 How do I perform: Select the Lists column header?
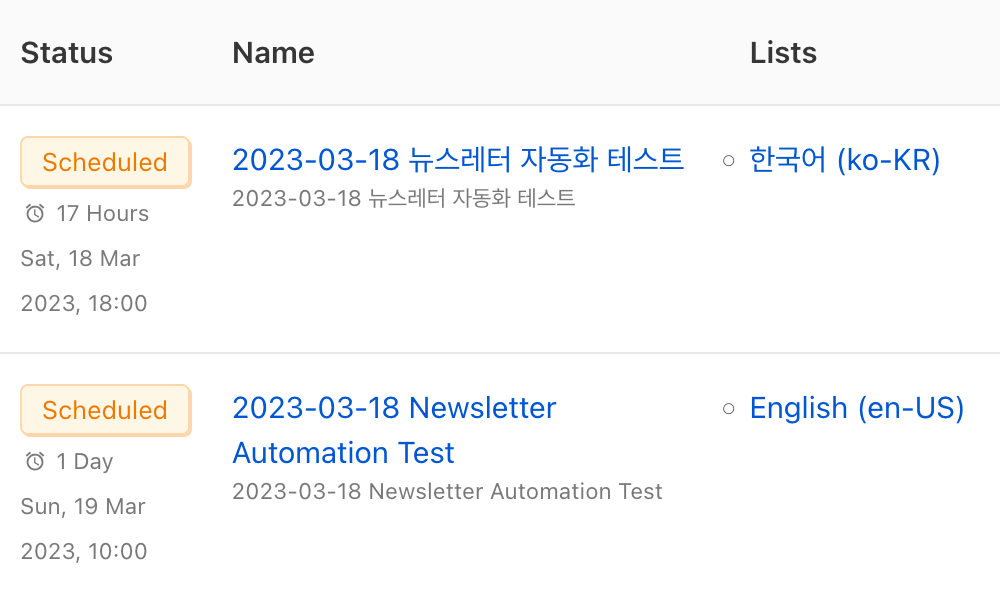[x=783, y=53]
